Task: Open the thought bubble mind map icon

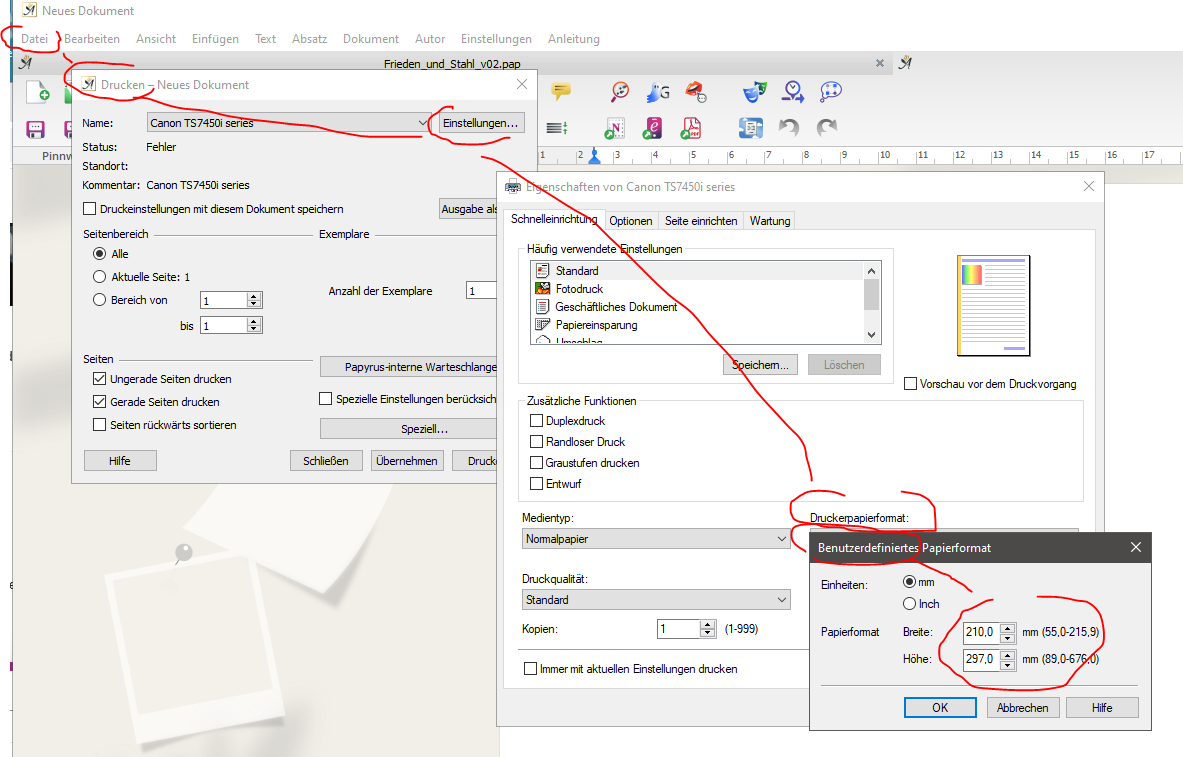Action: [x=831, y=91]
